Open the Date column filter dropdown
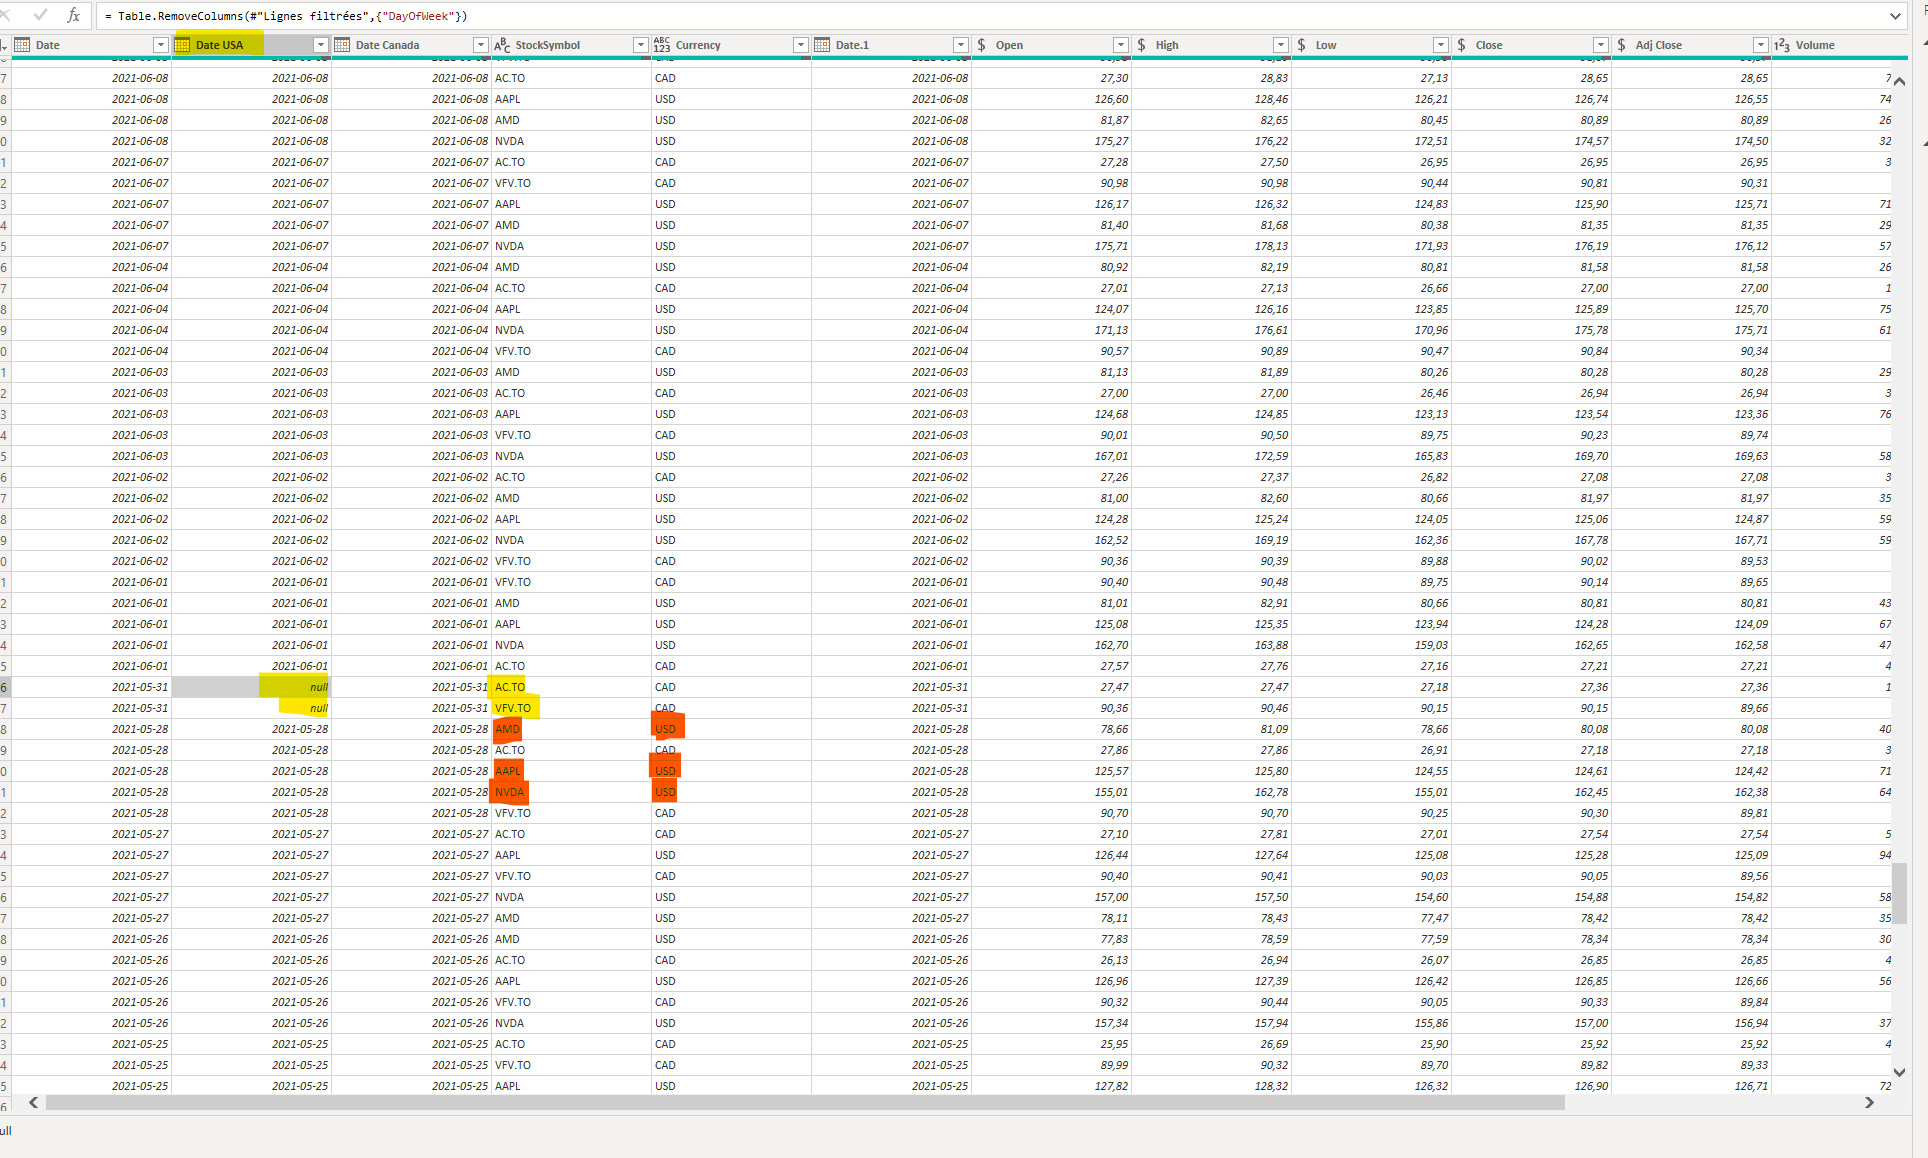Screen dimensions: 1928x1158 (160, 45)
